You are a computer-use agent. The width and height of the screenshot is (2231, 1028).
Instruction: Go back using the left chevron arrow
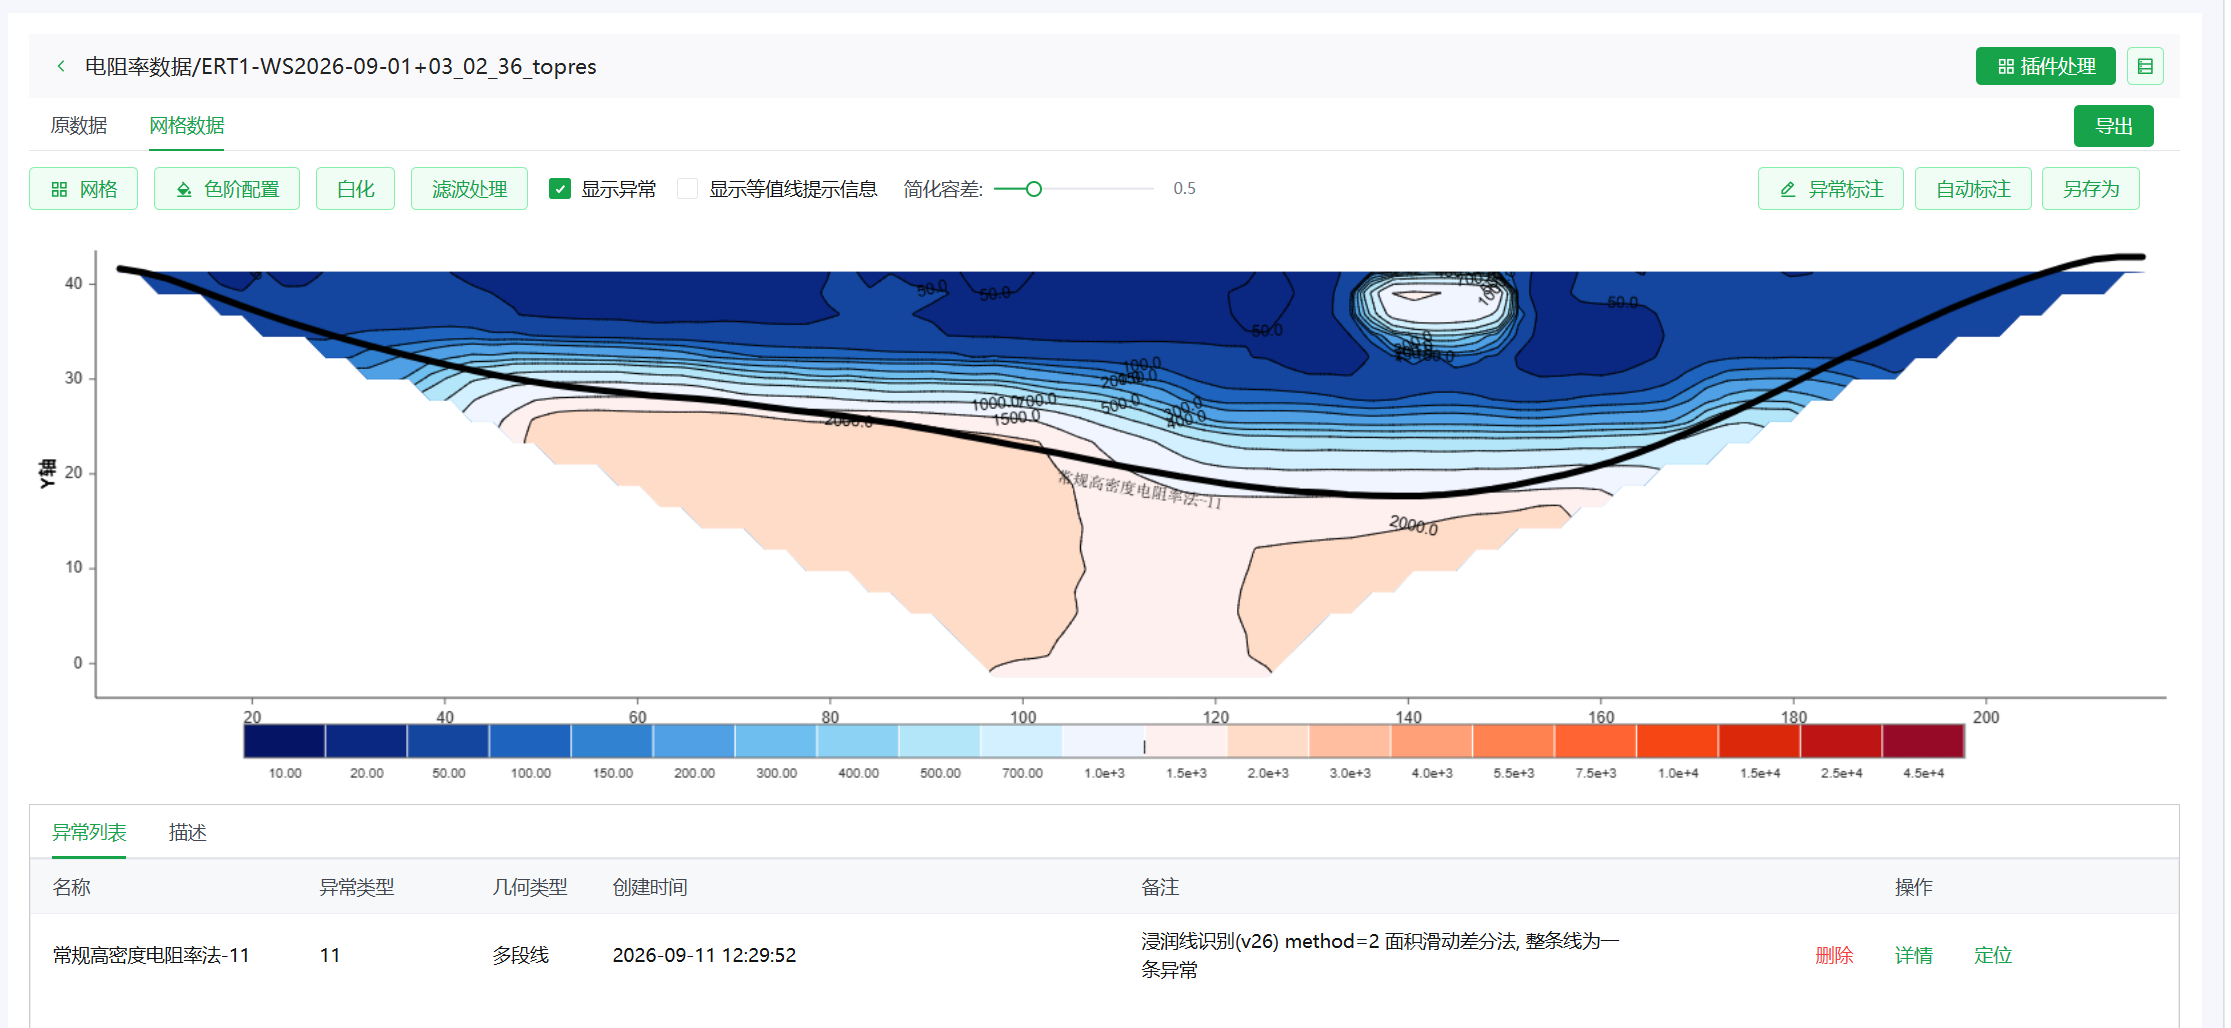pyautogui.click(x=61, y=66)
